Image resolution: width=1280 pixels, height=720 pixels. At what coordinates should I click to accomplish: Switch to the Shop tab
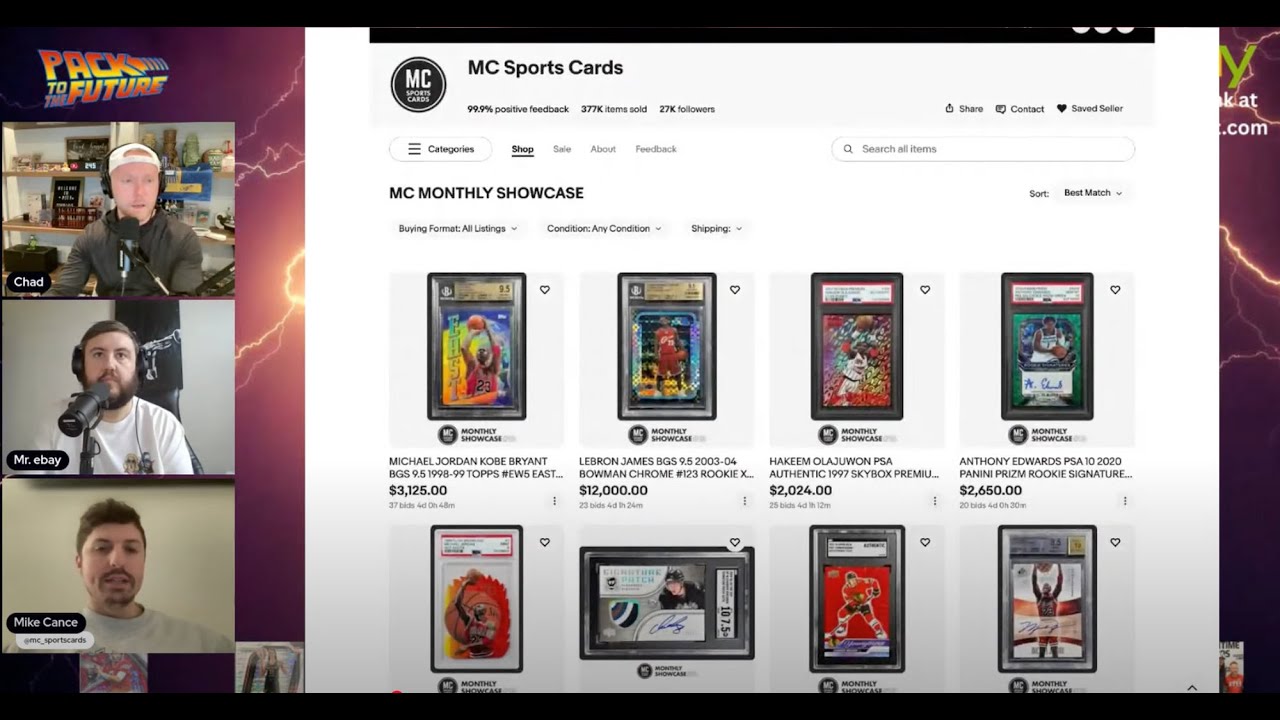(523, 149)
